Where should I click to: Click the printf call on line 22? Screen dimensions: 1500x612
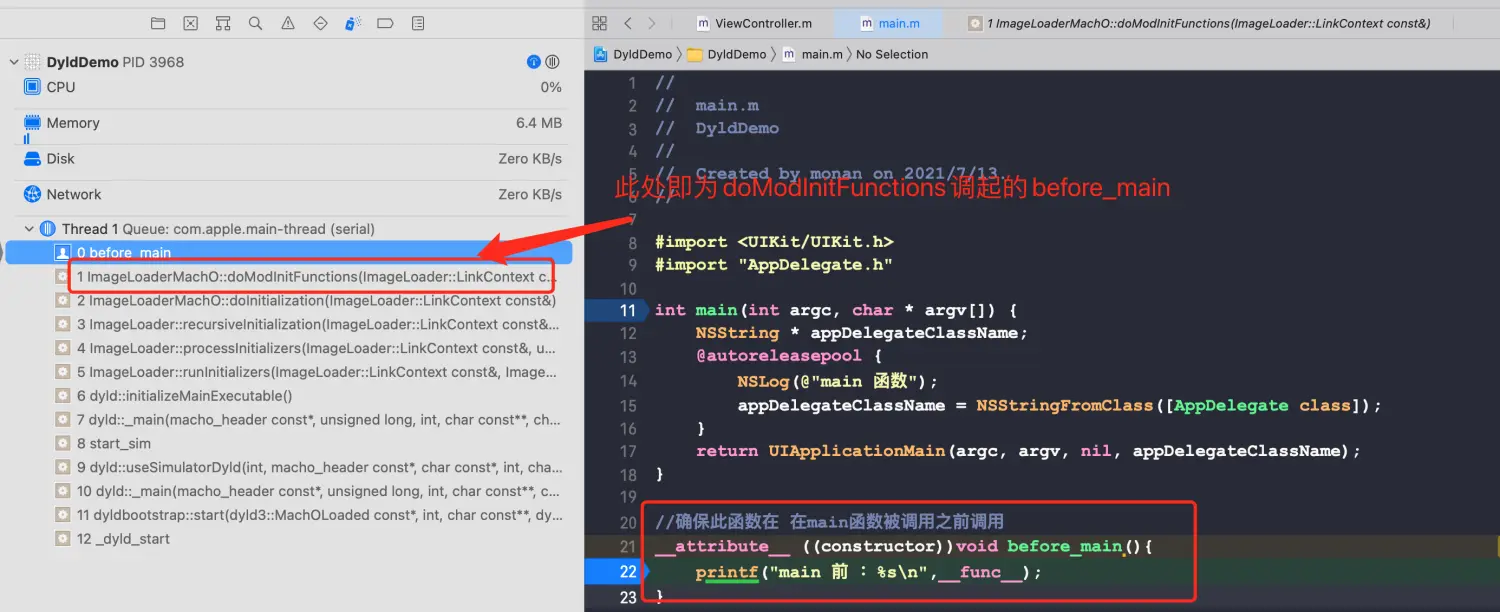727,573
